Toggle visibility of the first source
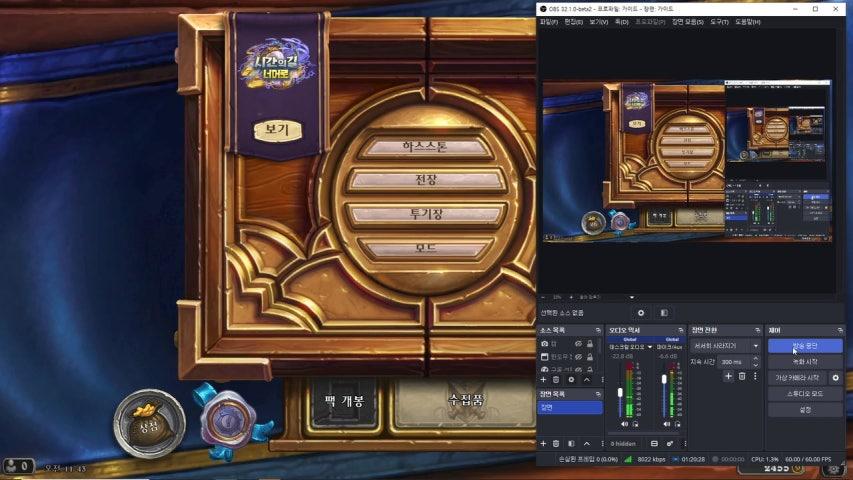 coord(578,344)
